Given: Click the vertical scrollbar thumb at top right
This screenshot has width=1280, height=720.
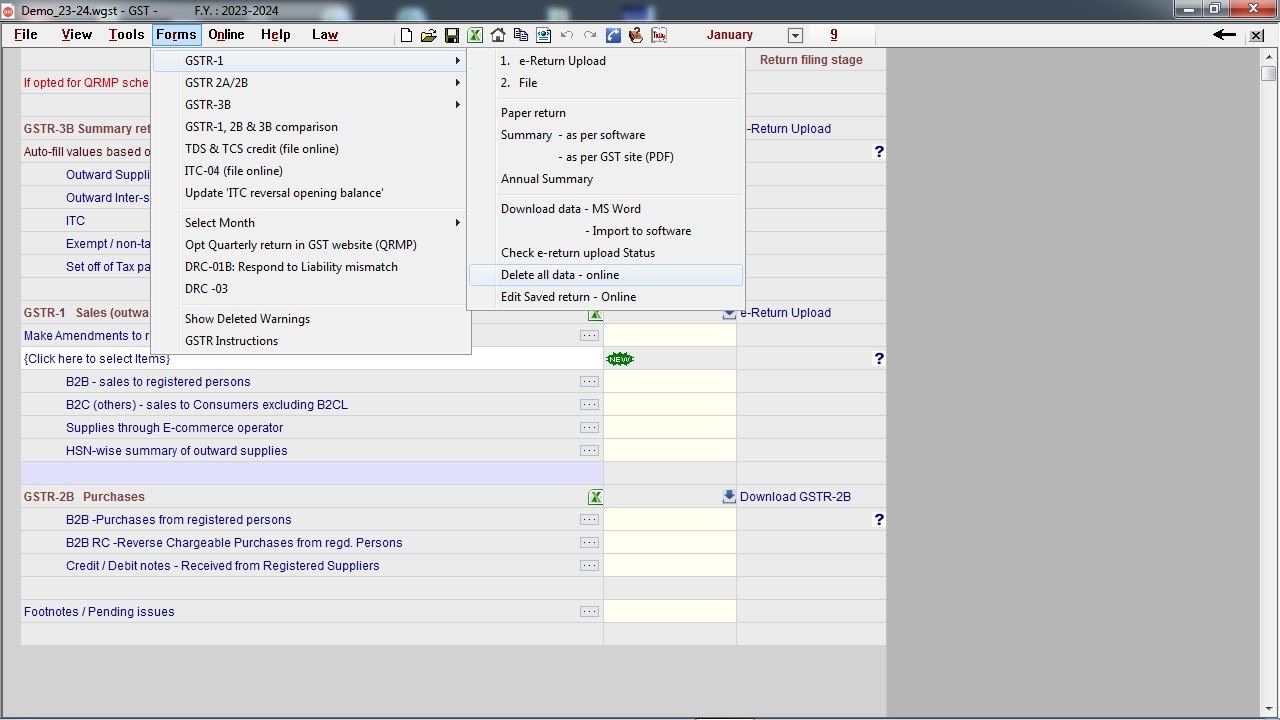Looking at the screenshot, I should click(x=1268, y=73).
